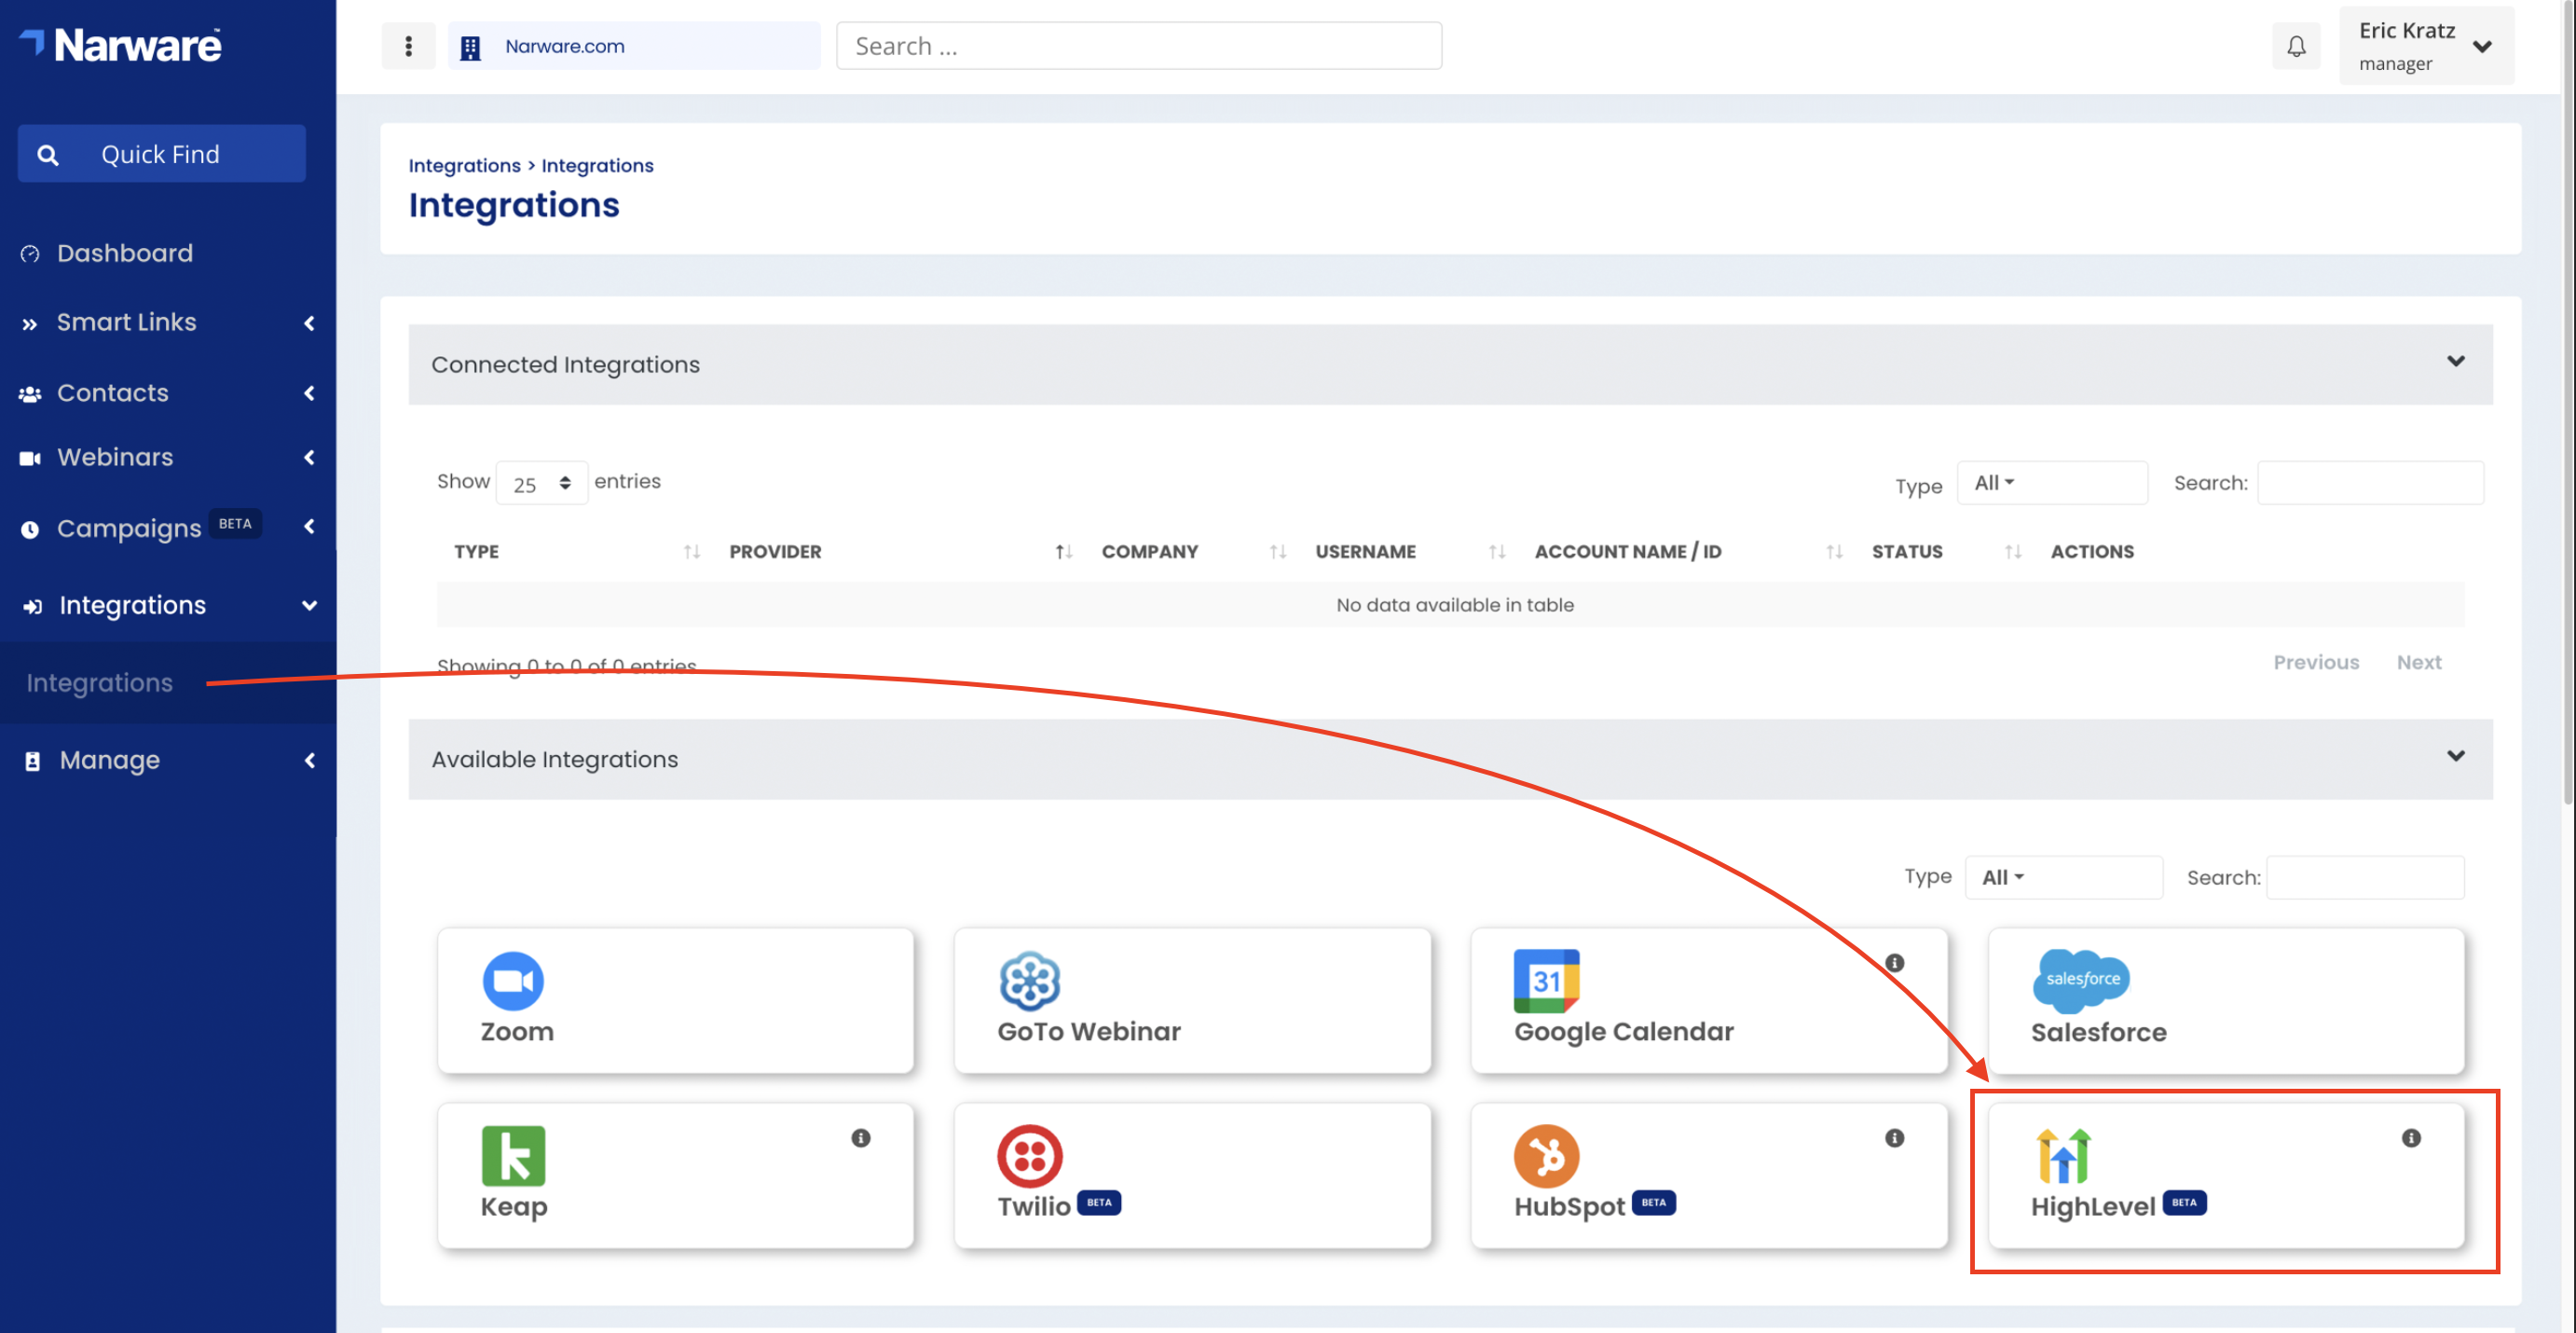
Task: Show info for Keap integration
Action: coord(860,1138)
